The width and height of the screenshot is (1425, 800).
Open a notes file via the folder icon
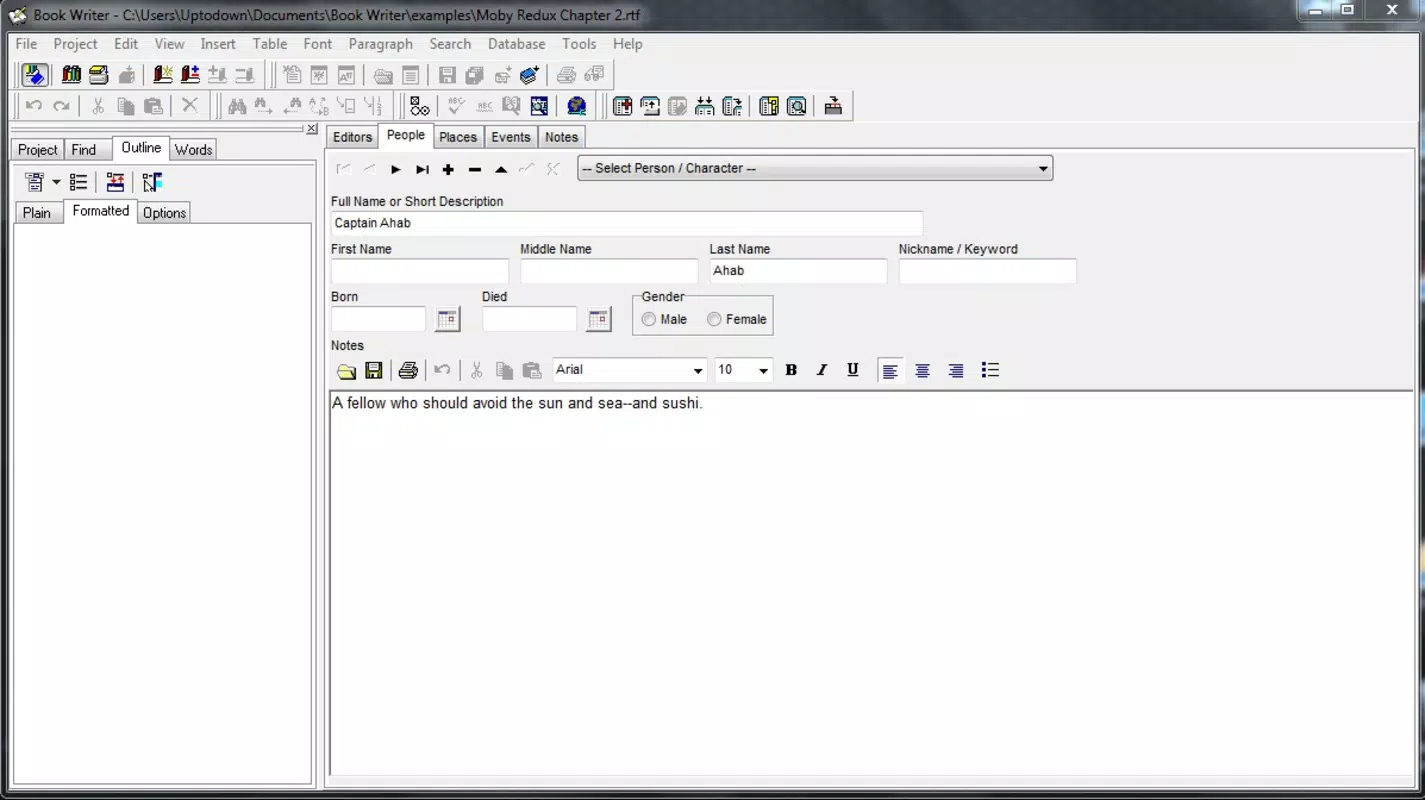[x=346, y=371]
